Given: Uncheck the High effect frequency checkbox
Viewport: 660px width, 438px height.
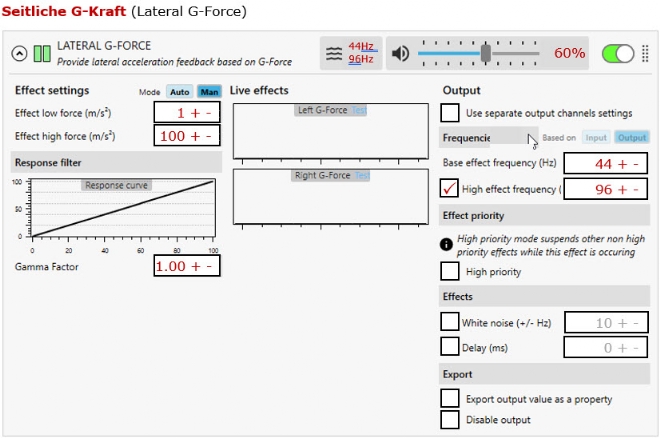Looking at the screenshot, I should 451,188.
